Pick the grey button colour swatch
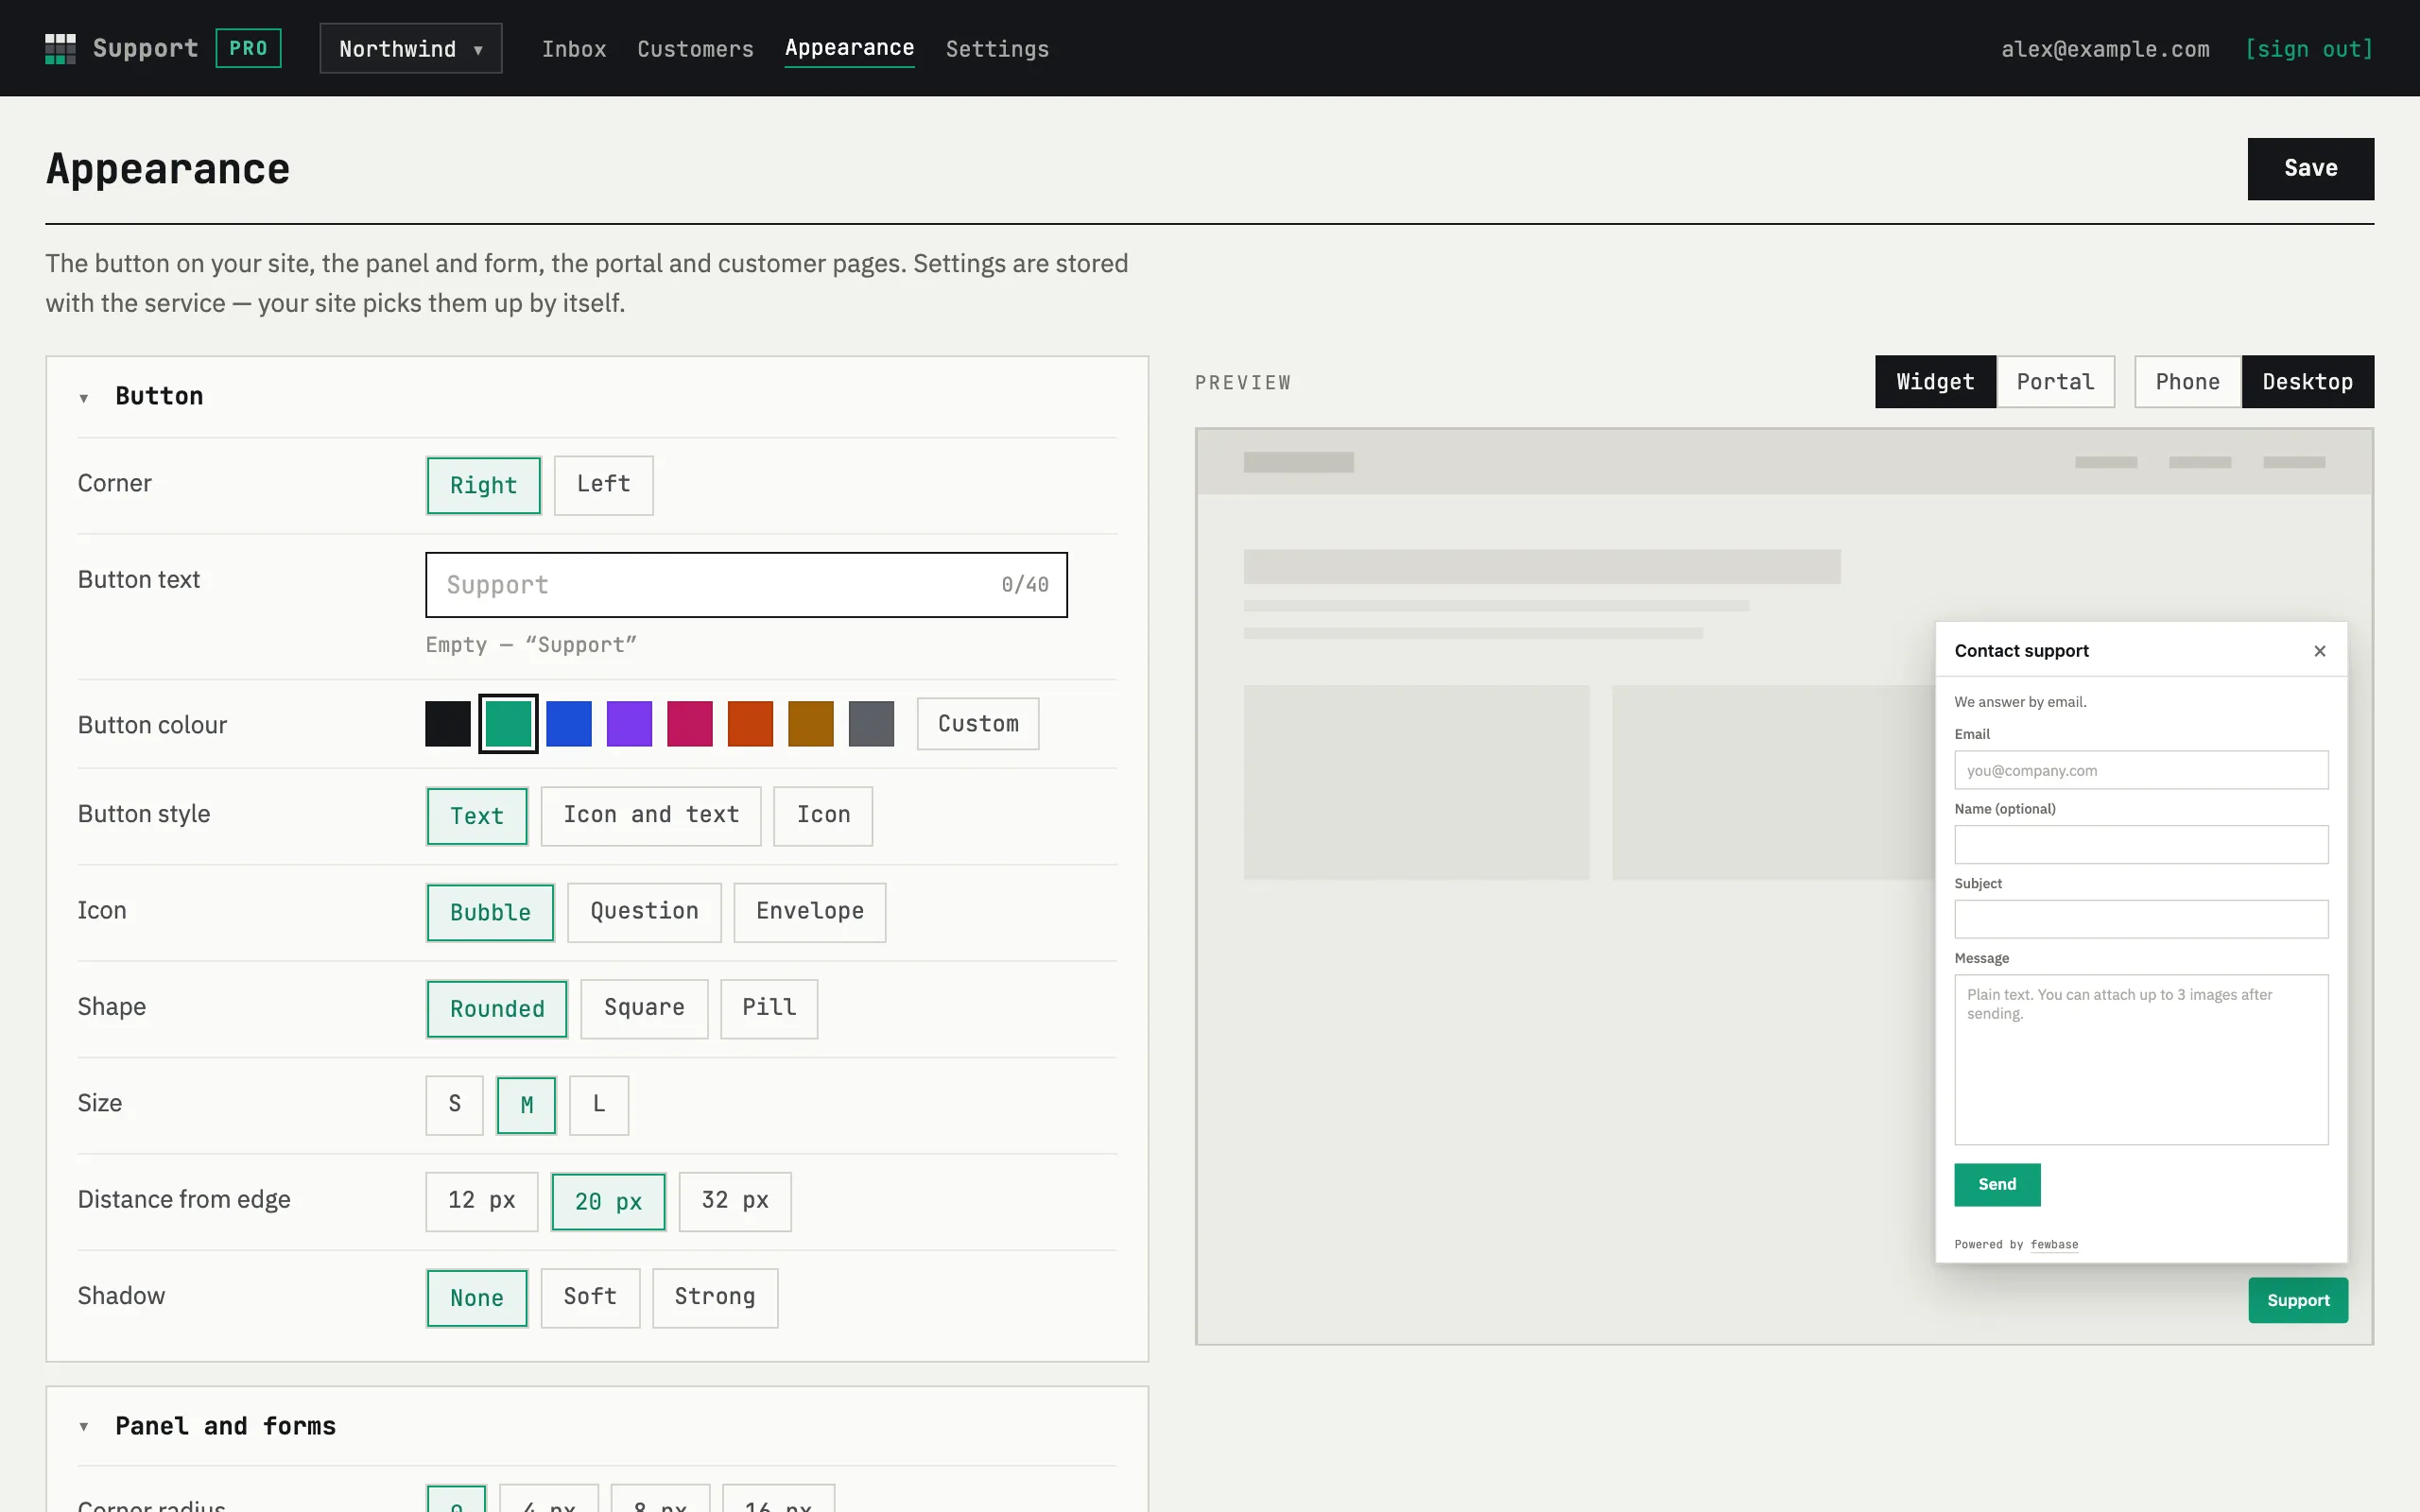This screenshot has width=2420, height=1512. tap(871, 724)
